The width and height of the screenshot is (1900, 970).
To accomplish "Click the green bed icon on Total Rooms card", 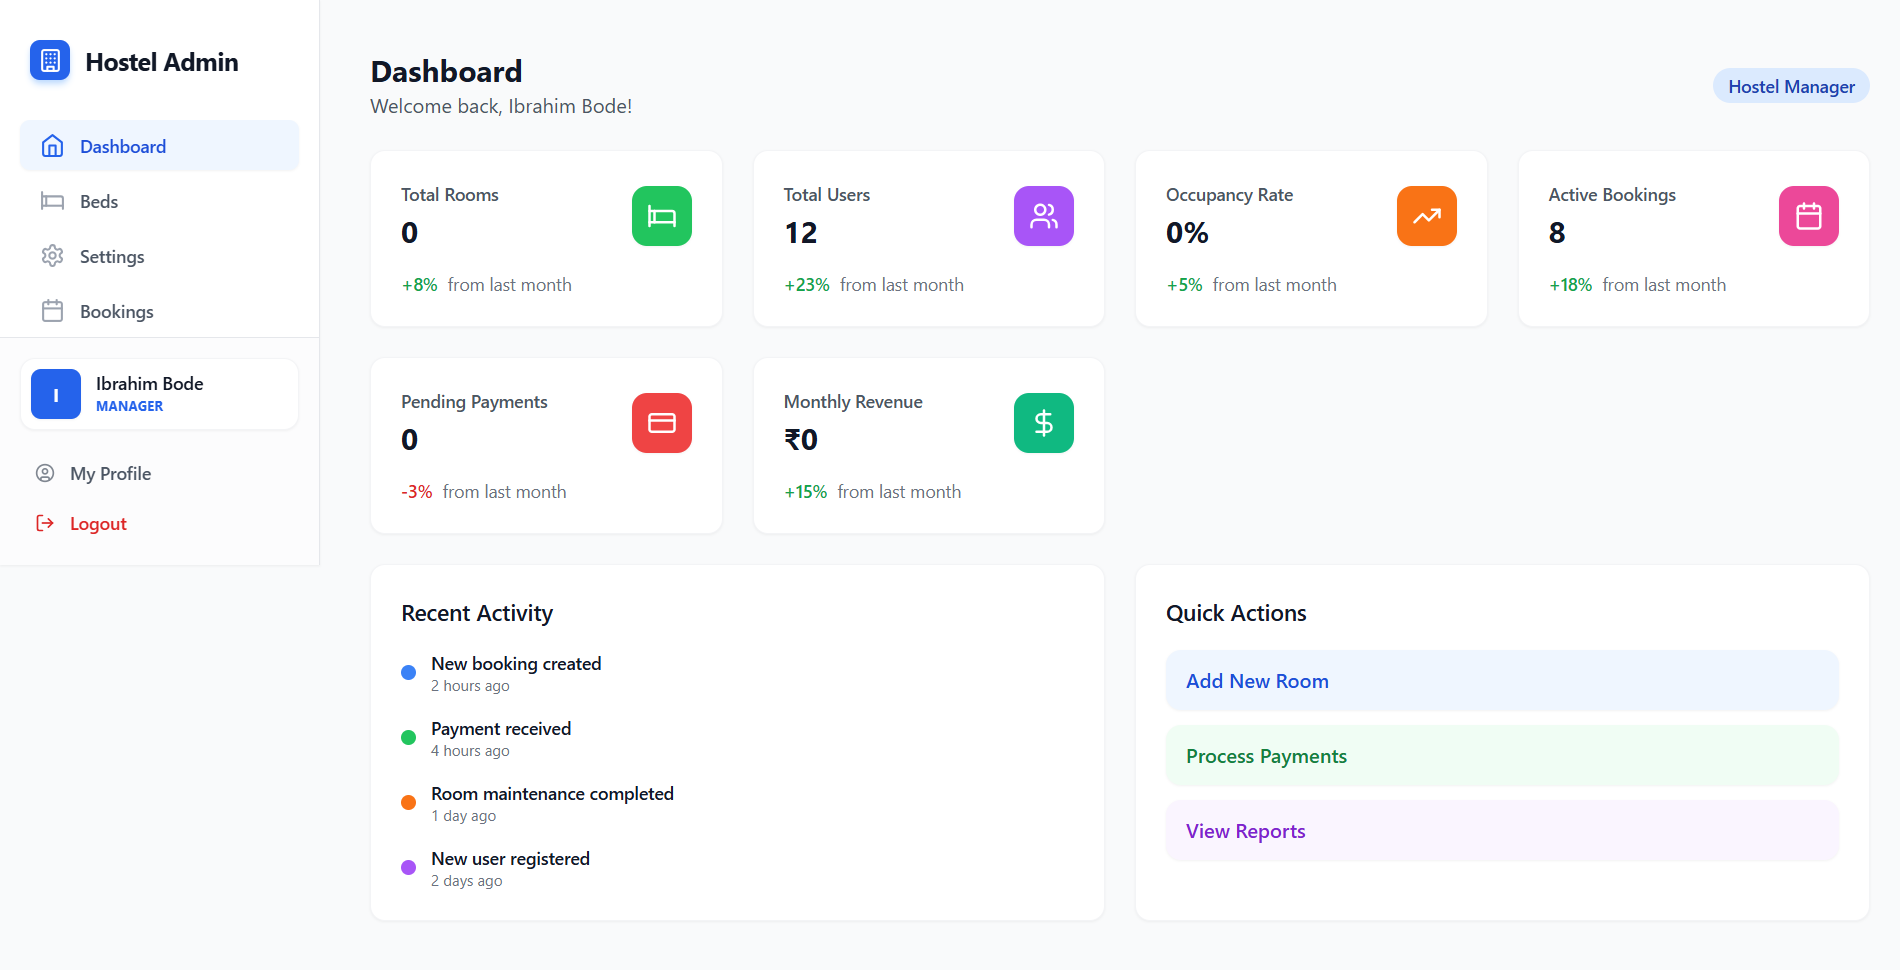I will coord(661,215).
